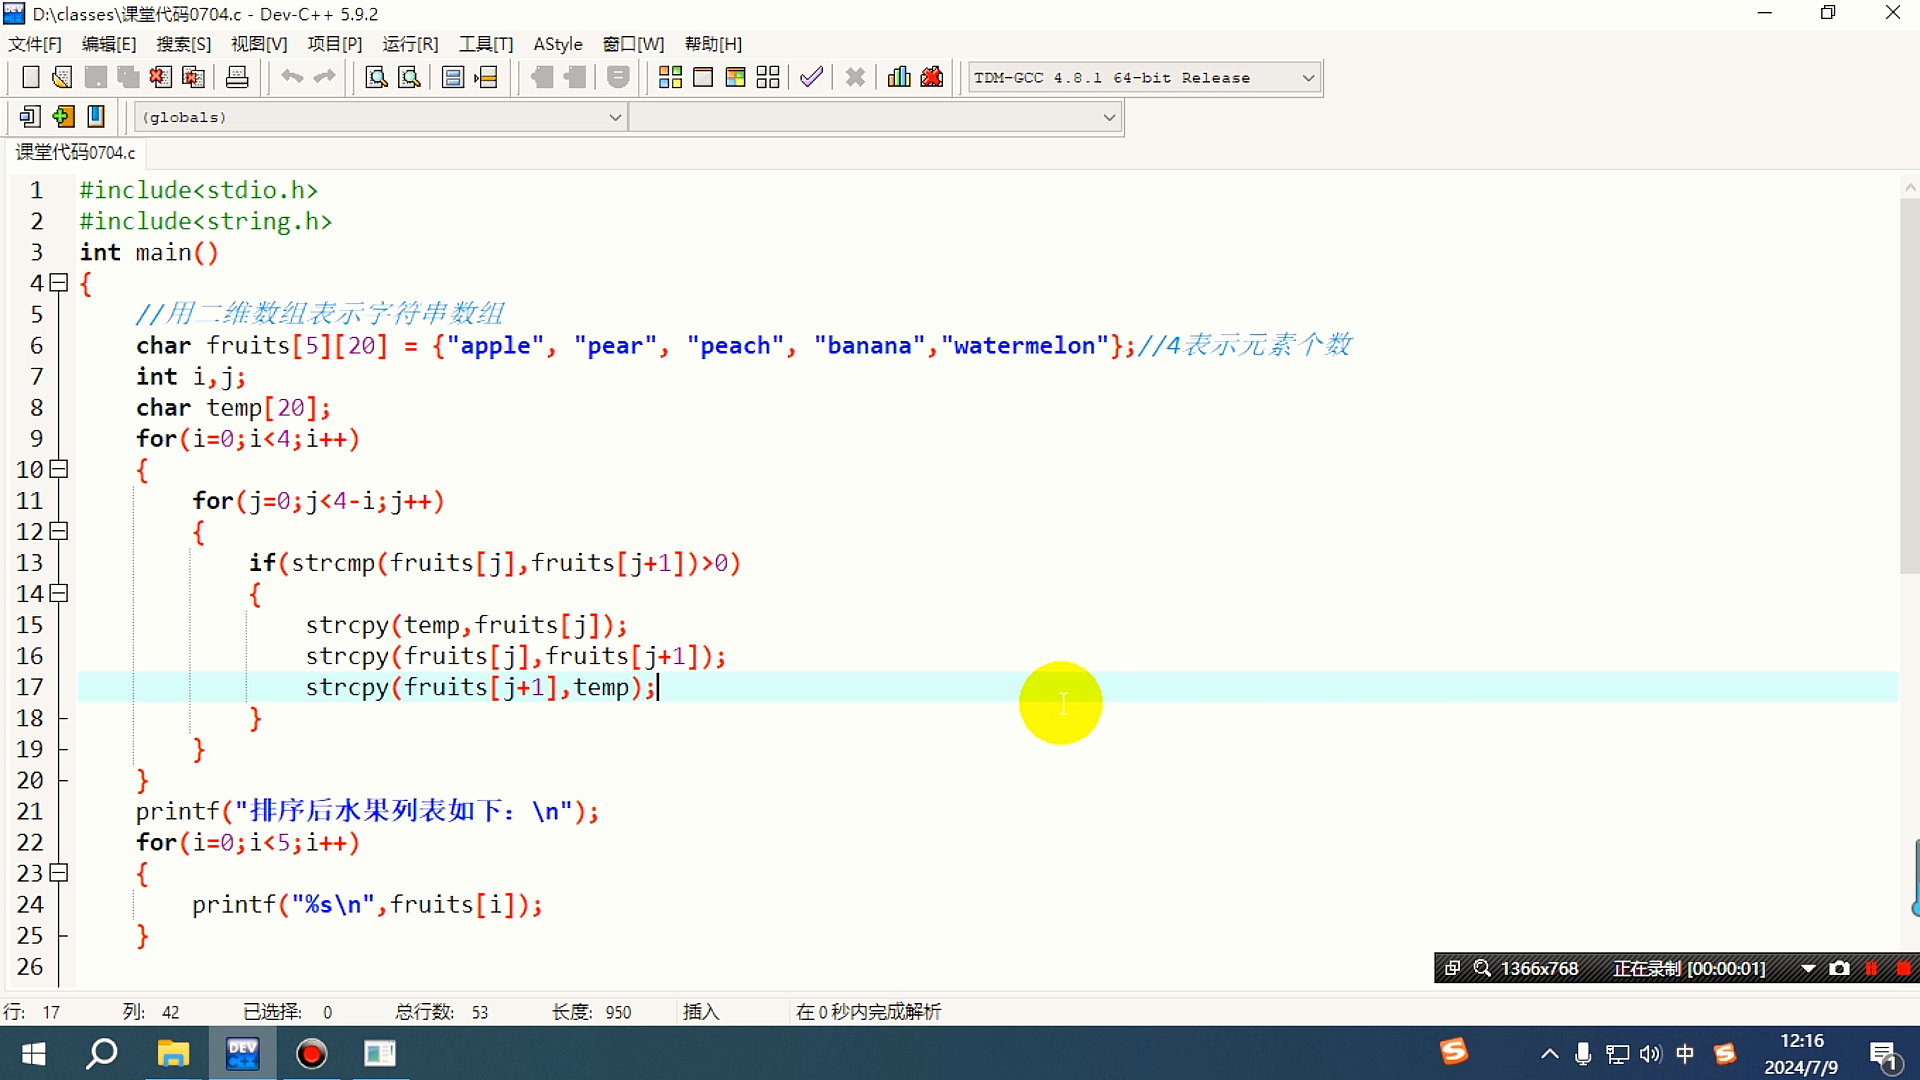Open the Find dialog from toolbar
Viewport: 1920px width, 1080px height.
pyautogui.click(x=376, y=77)
